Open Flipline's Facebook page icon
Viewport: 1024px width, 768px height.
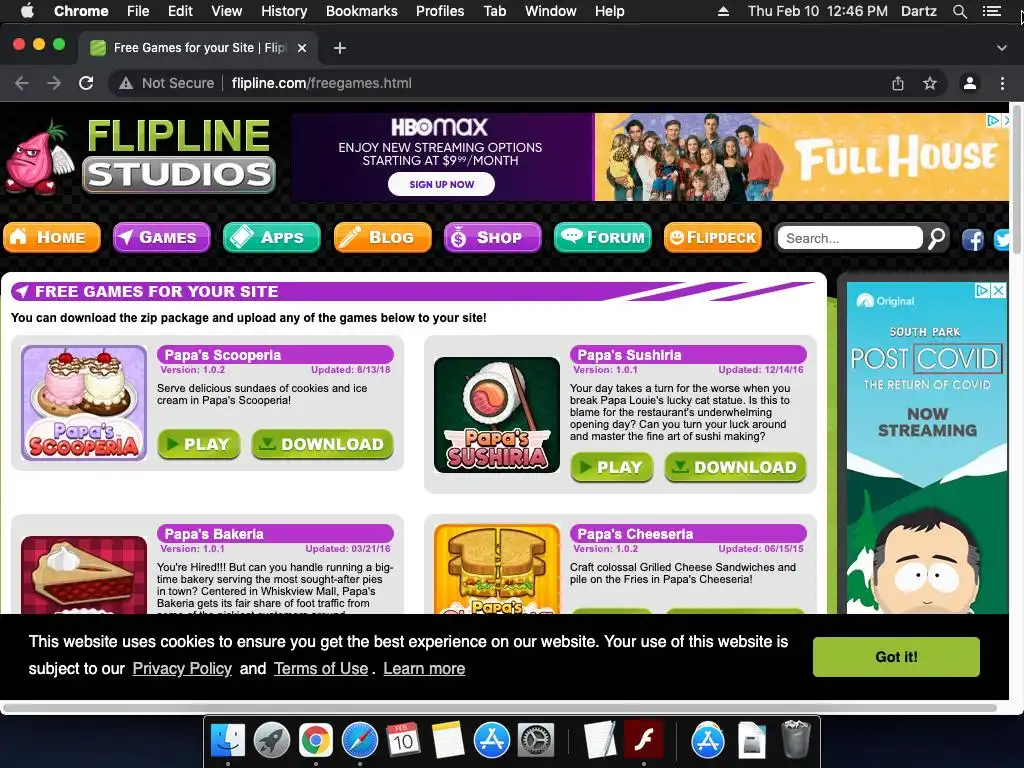coord(973,240)
